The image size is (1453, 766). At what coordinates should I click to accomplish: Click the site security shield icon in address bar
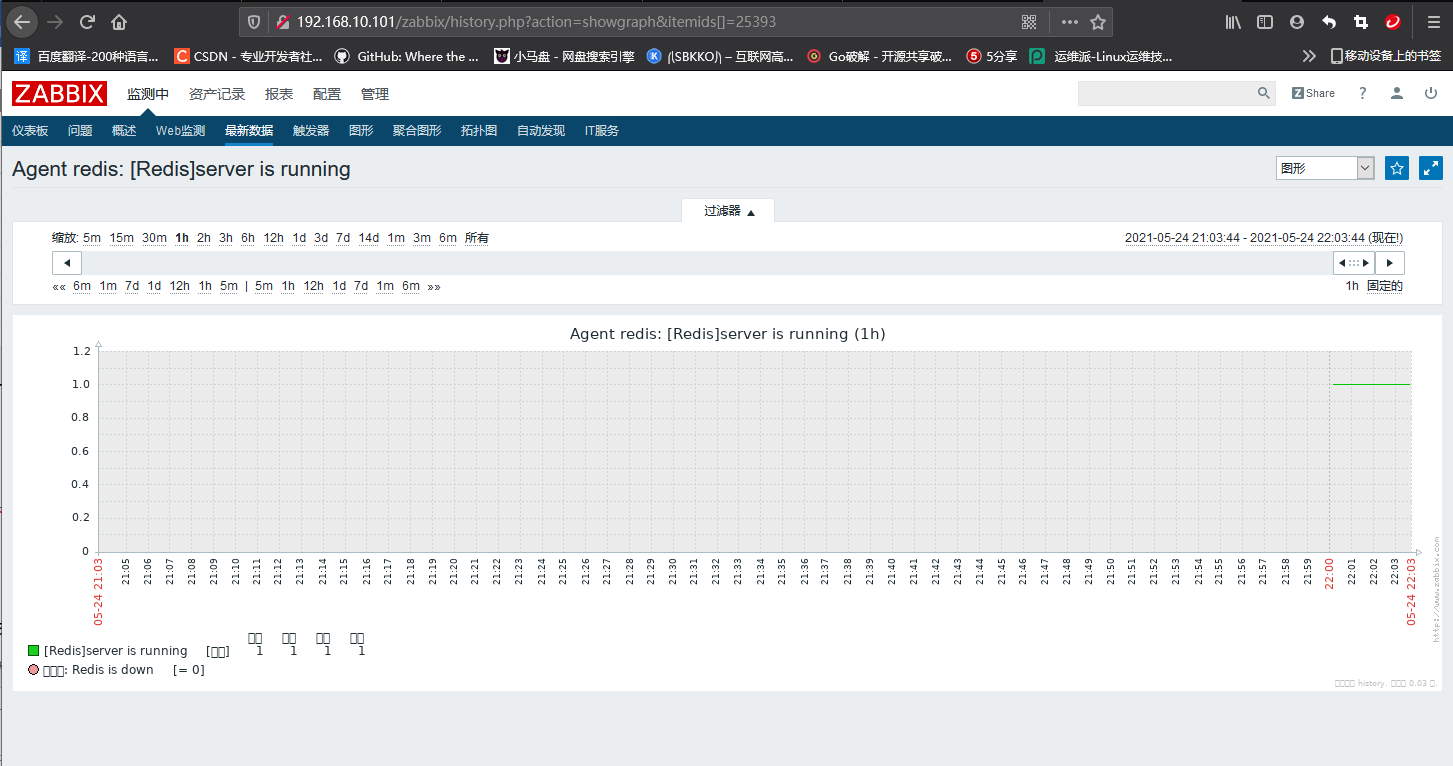254,21
